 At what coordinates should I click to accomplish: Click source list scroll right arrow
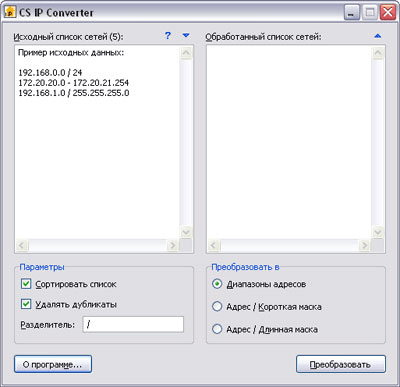[172, 246]
